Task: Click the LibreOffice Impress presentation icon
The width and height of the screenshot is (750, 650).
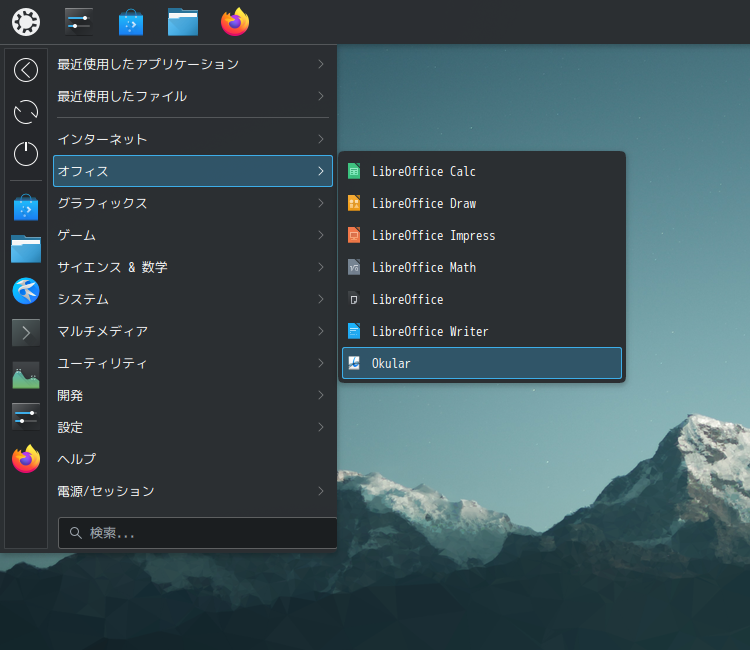Action: pyautogui.click(x=354, y=235)
